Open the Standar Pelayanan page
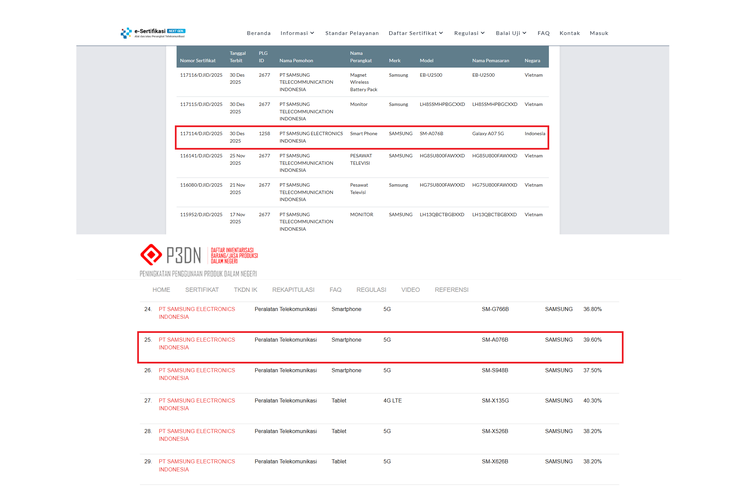Viewport: 750px width, 500px height. (352, 33)
